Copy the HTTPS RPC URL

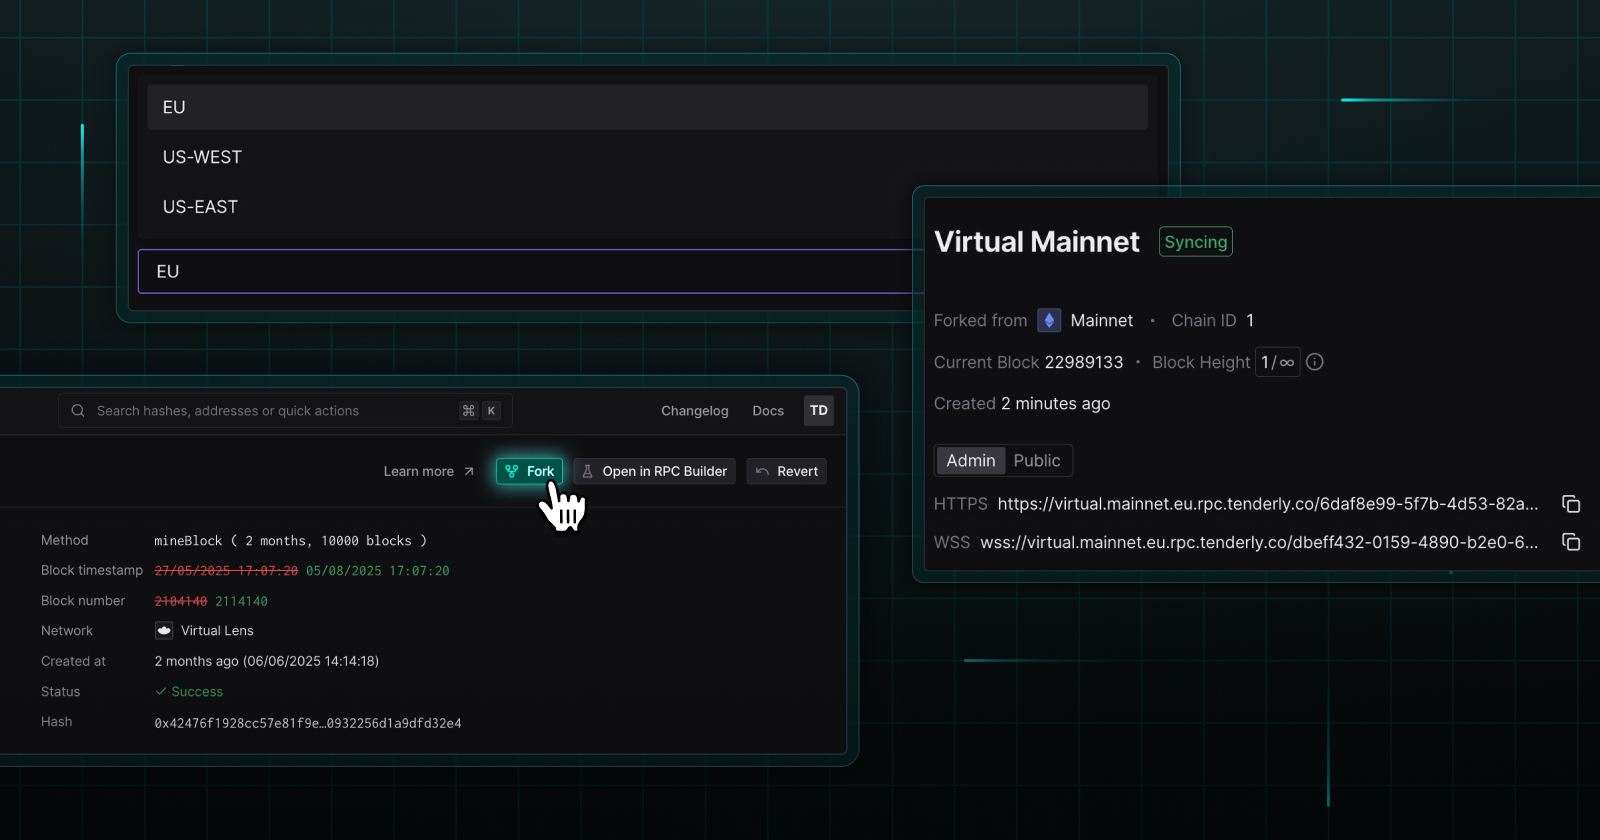[x=1571, y=503]
